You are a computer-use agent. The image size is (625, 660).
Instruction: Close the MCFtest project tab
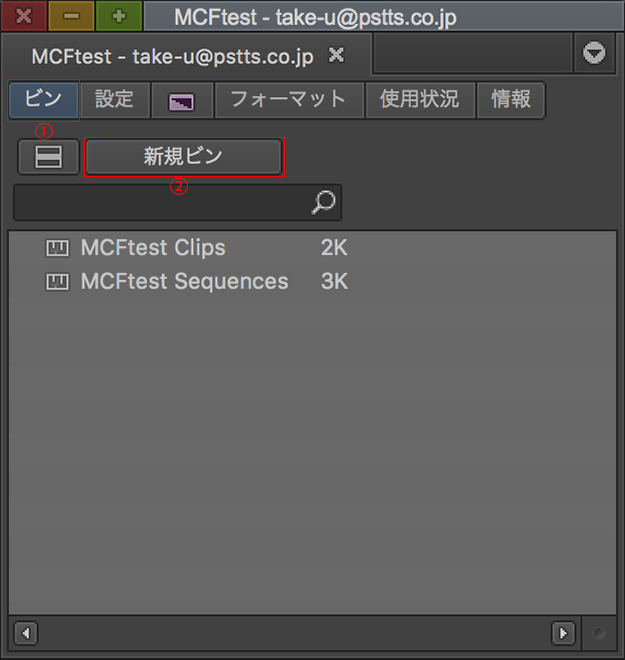click(x=337, y=55)
